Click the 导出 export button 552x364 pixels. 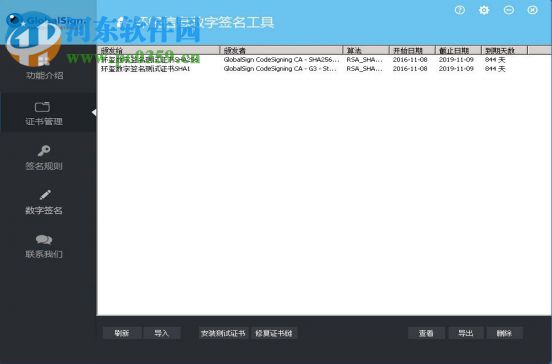coord(466,333)
